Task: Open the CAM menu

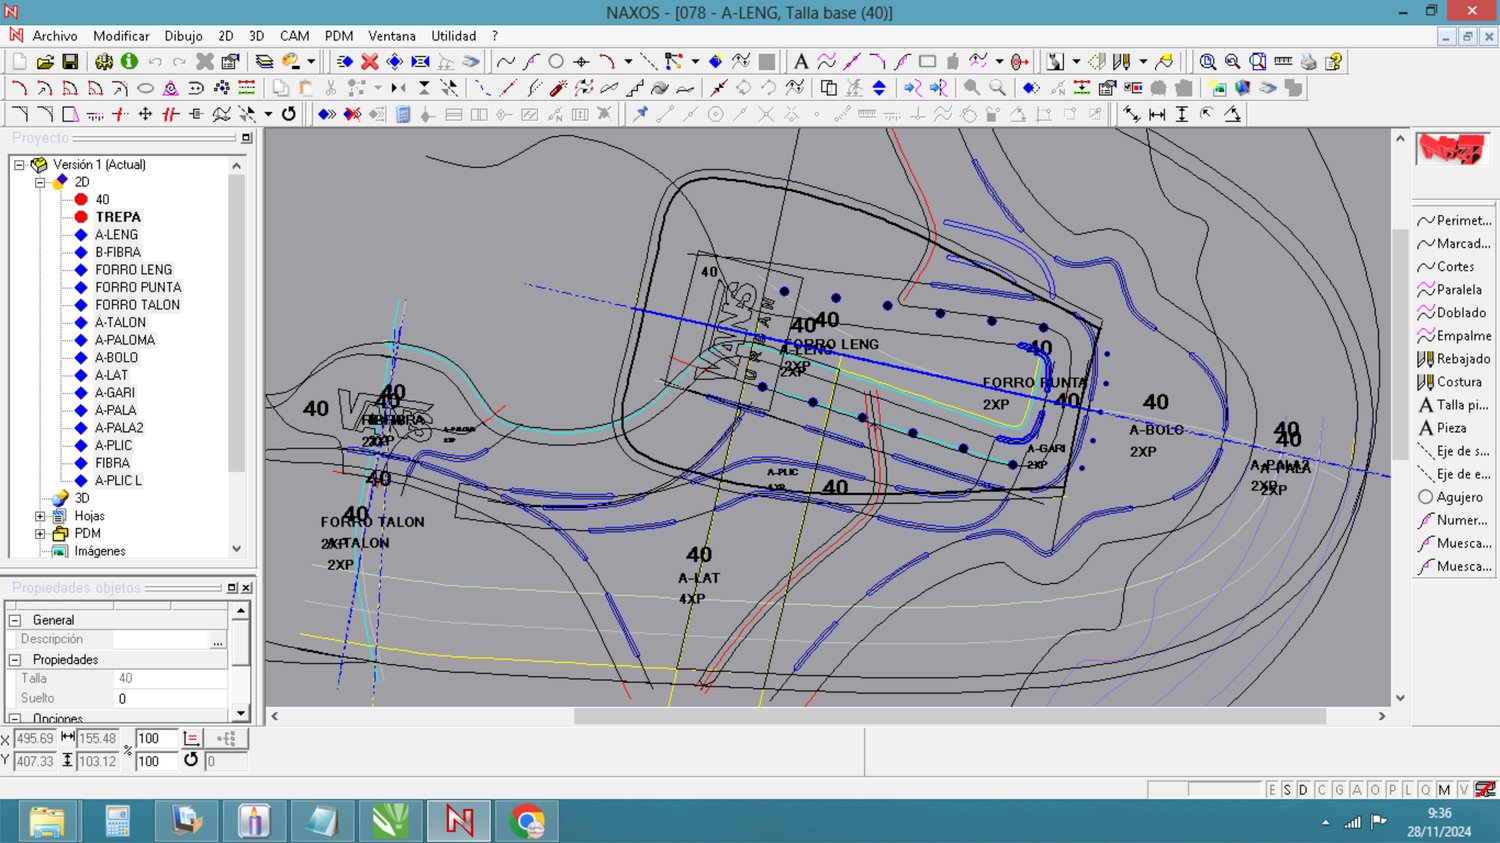Action: (294, 36)
